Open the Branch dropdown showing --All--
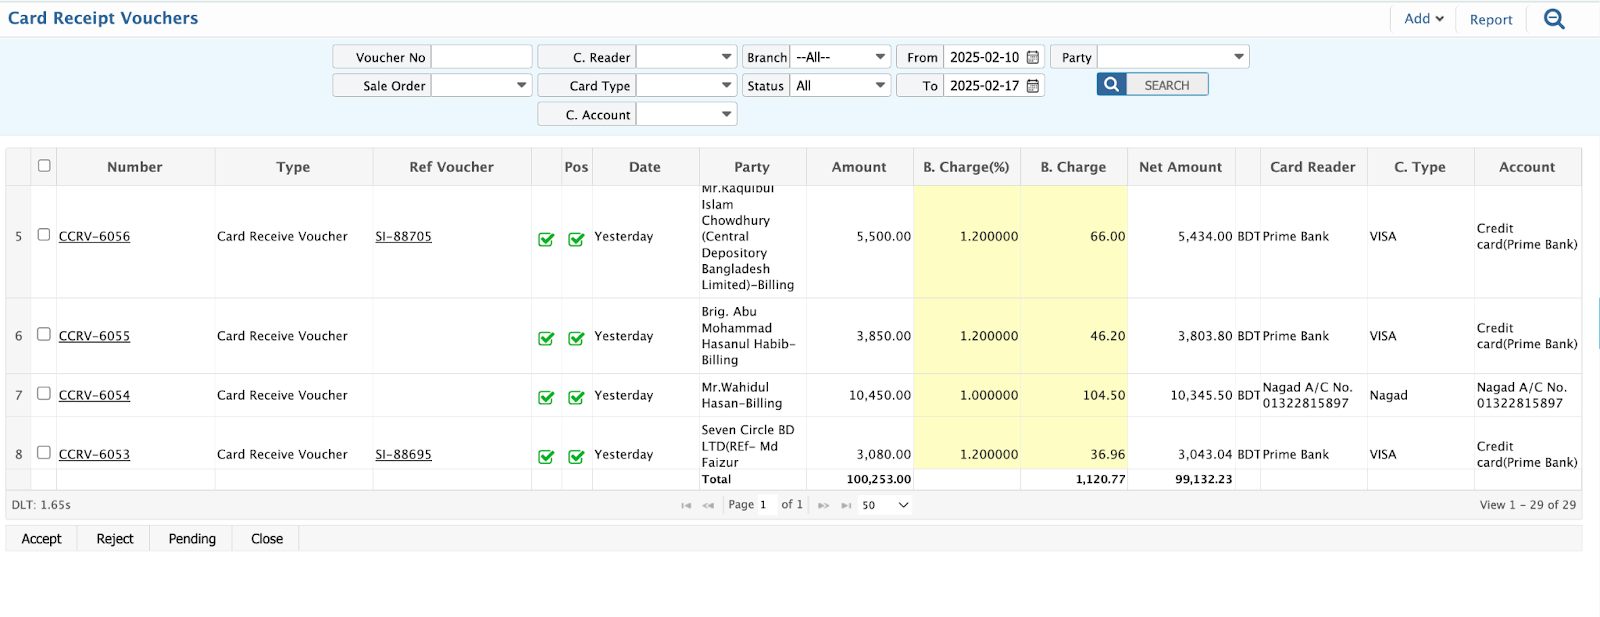This screenshot has width=1600, height=617. tap(840, 57)
